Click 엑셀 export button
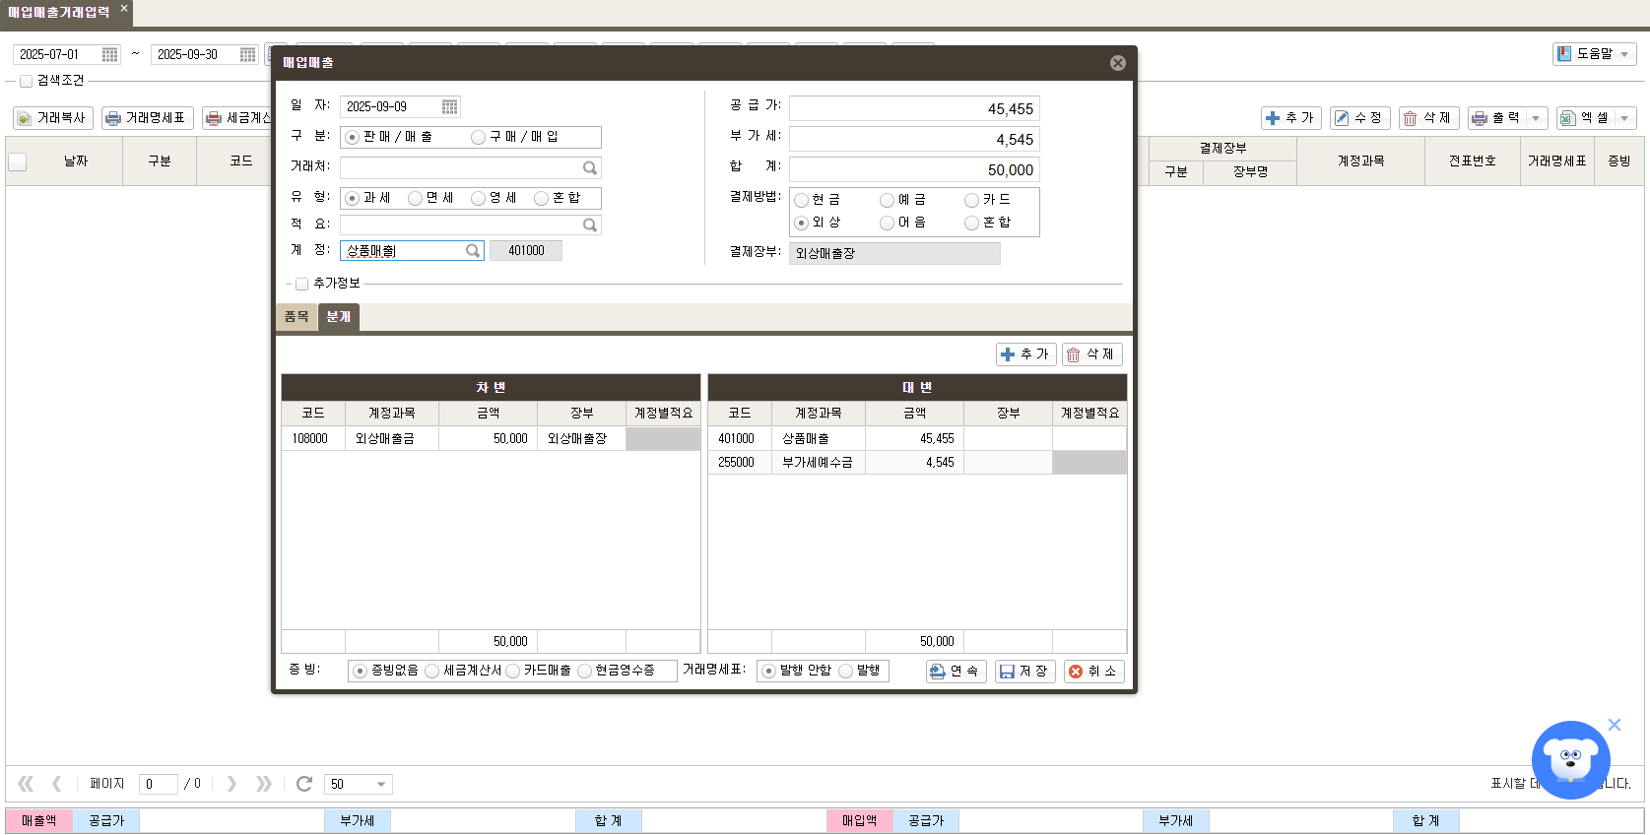The height and width of the screenshot is (835, 1650). (1585, 118)
